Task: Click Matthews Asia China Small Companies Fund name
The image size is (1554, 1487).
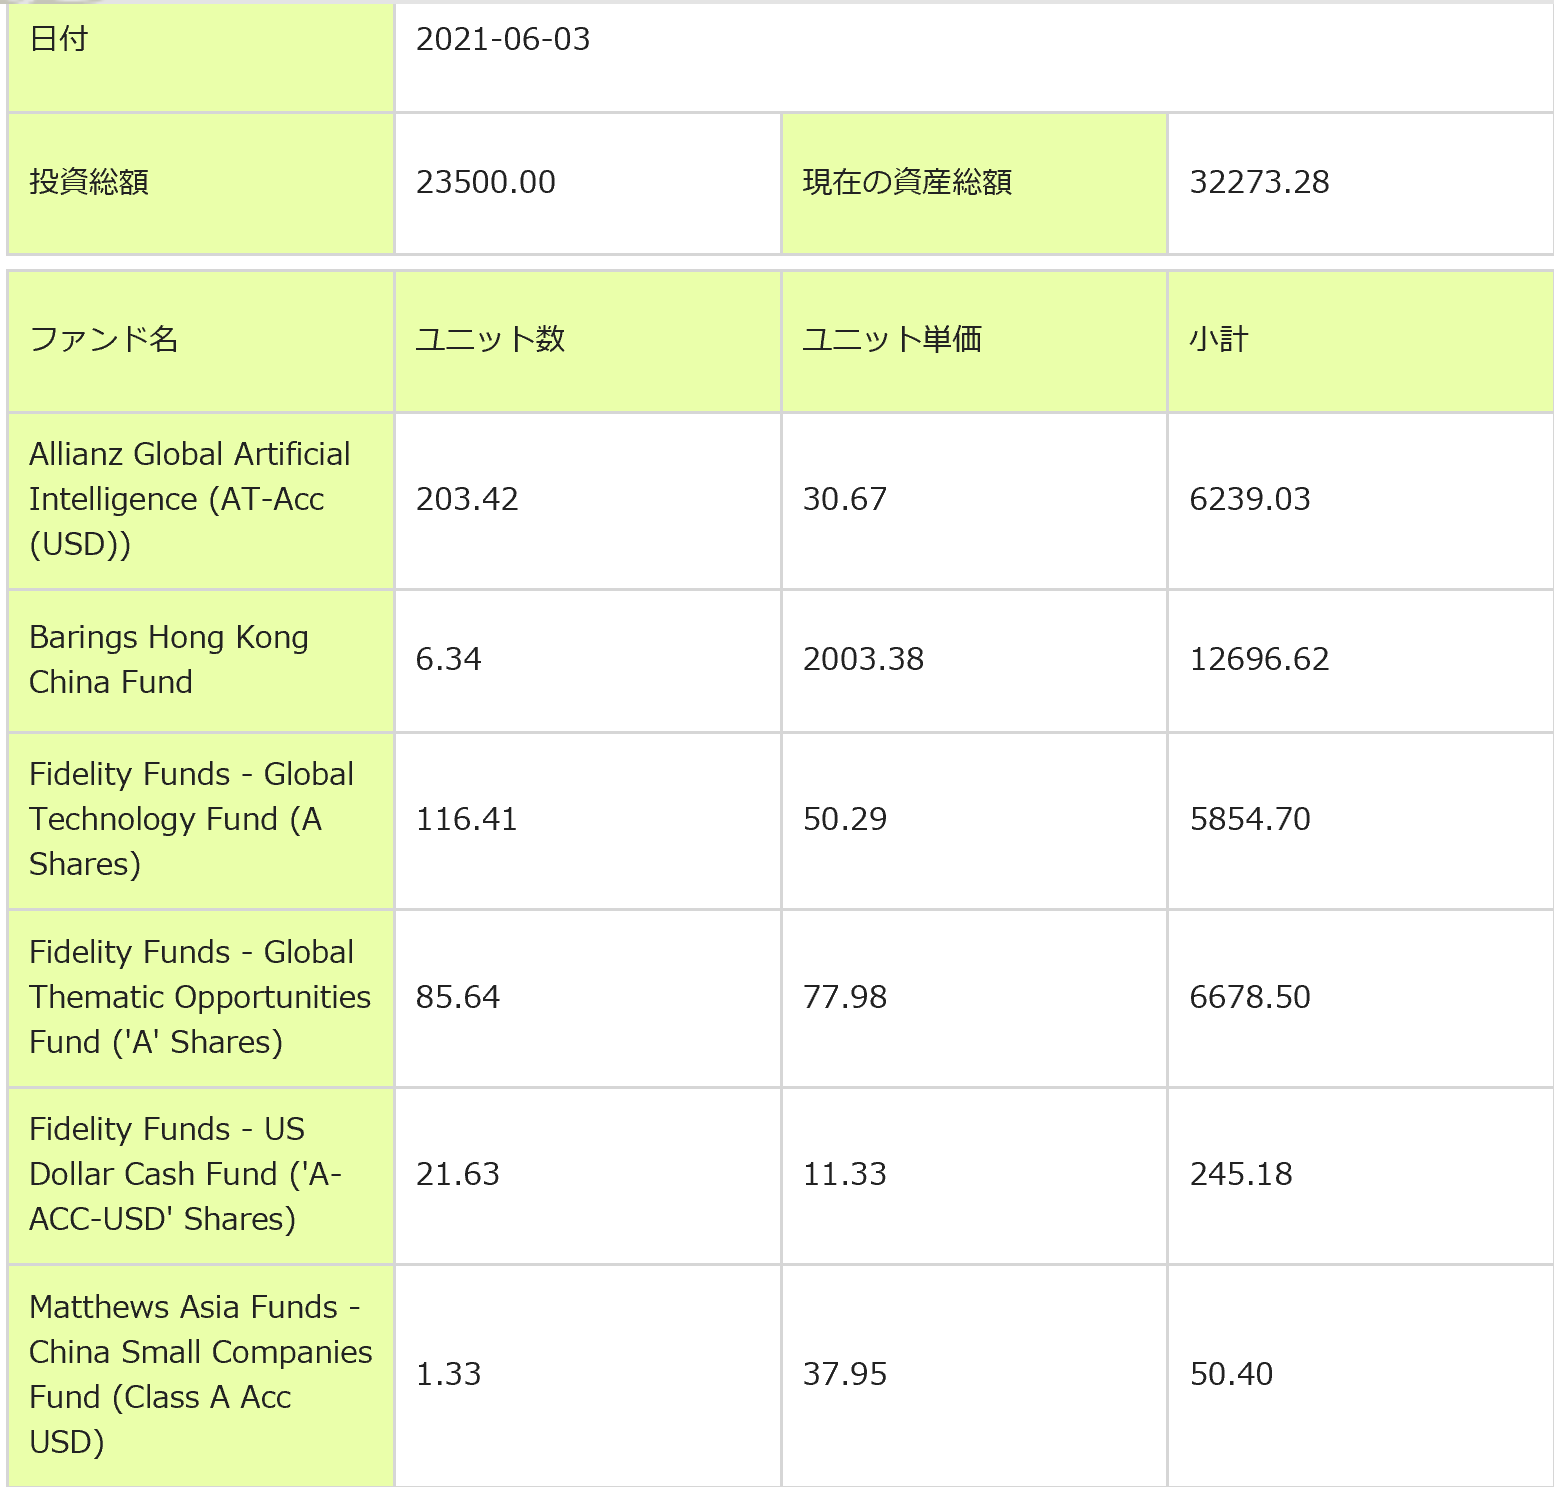Action: [198, 1374]
